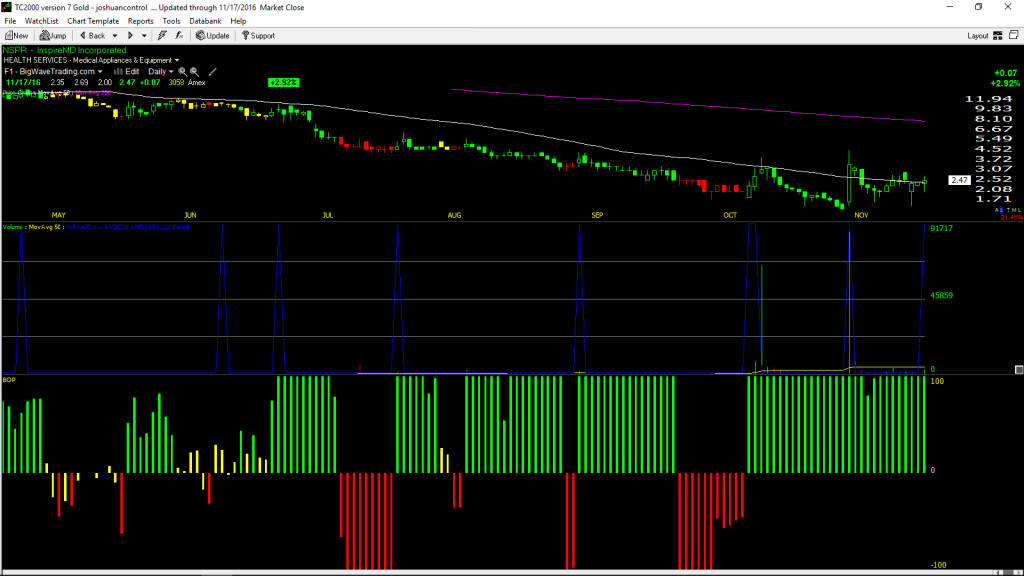Viewport: 1024px width, 576px height.
Task: Open the Databank menu
Action: point(205,21)
